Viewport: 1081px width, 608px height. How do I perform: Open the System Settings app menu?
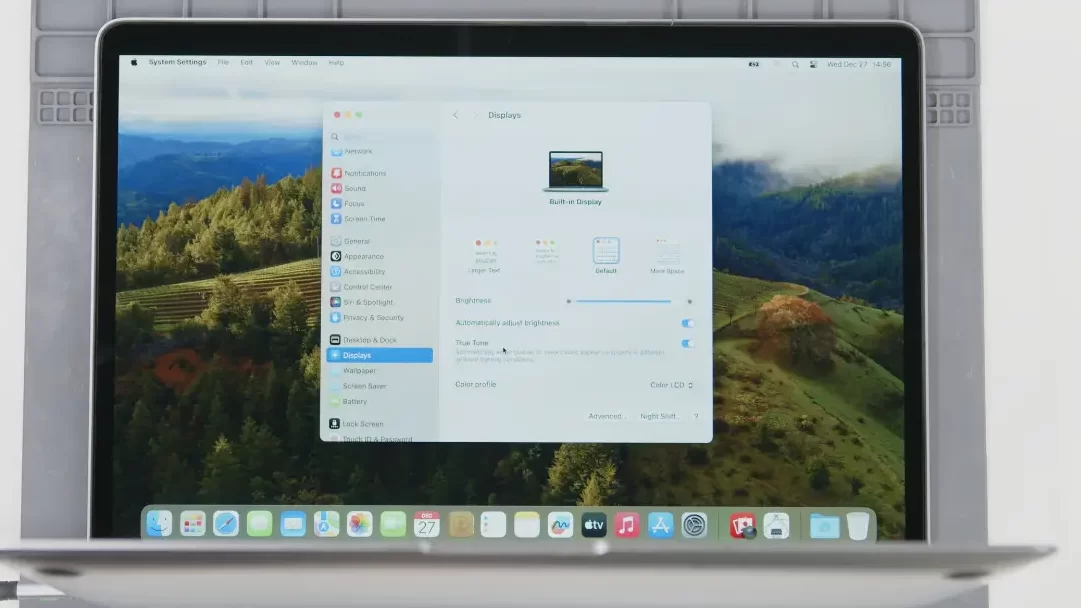[x=177, y=62]
